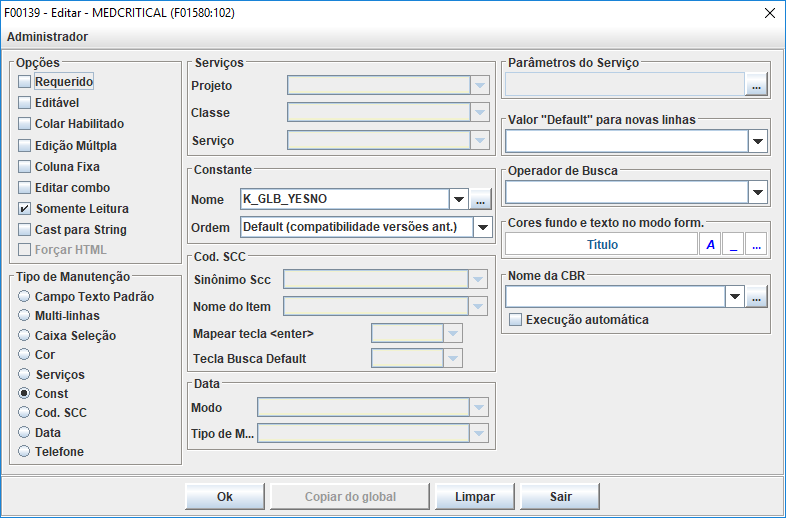Click the blue 'A' text color button
786x518 pixels.
pos(710,244)
